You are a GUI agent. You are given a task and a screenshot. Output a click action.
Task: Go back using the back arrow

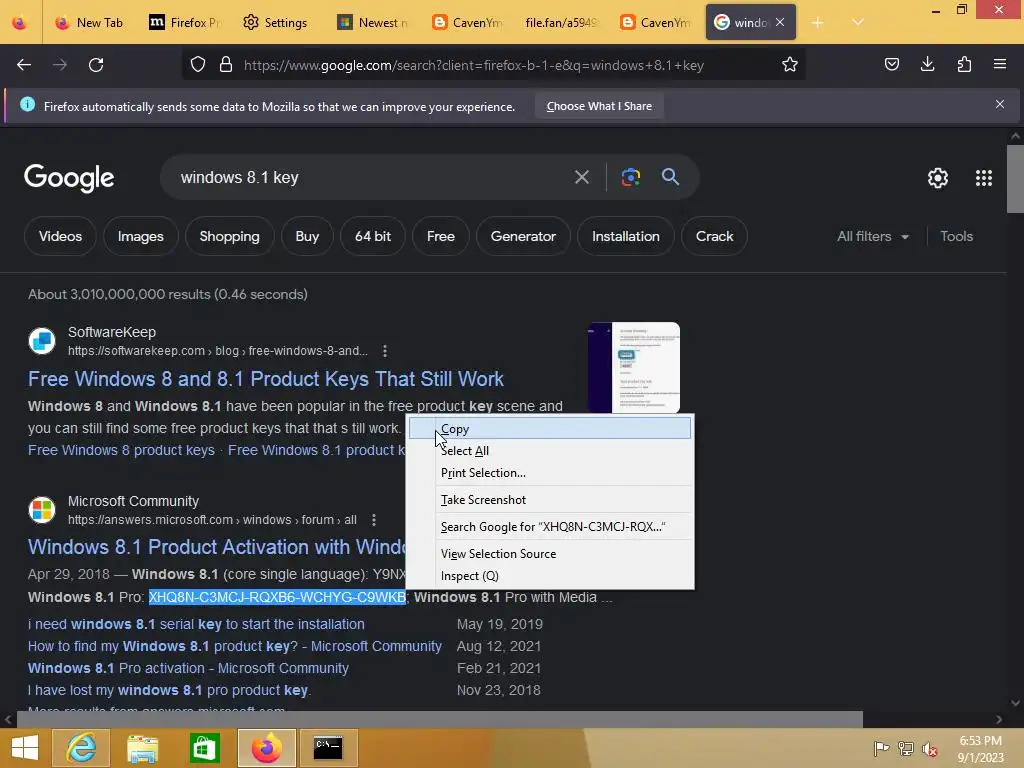click(24, 65)
